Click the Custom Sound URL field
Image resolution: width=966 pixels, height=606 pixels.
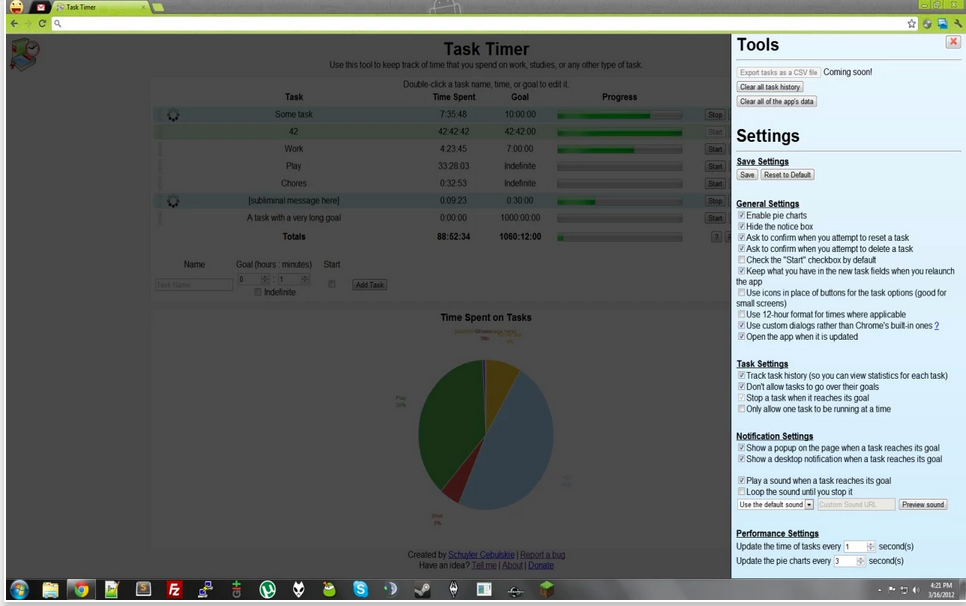coord(856,504)
